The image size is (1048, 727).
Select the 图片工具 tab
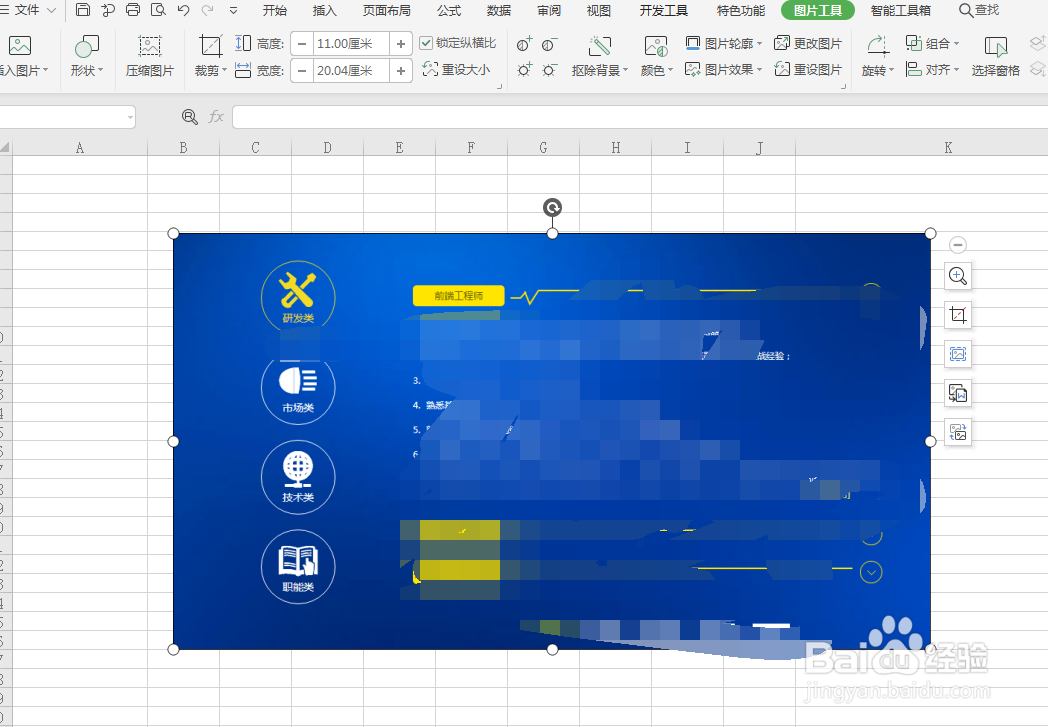(817, 10)
